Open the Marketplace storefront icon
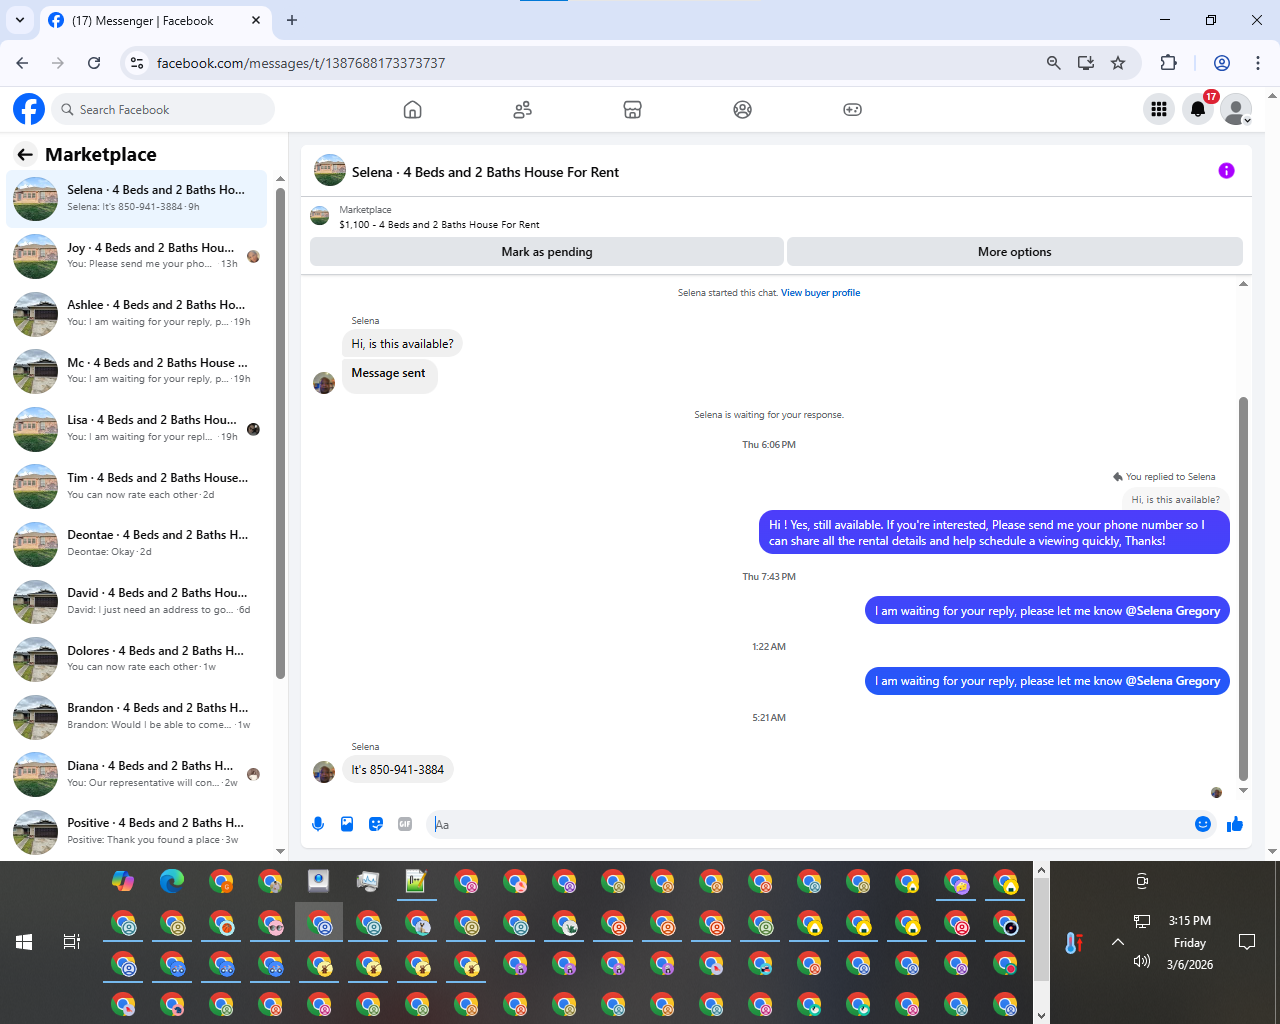 [x=632, y=110]
